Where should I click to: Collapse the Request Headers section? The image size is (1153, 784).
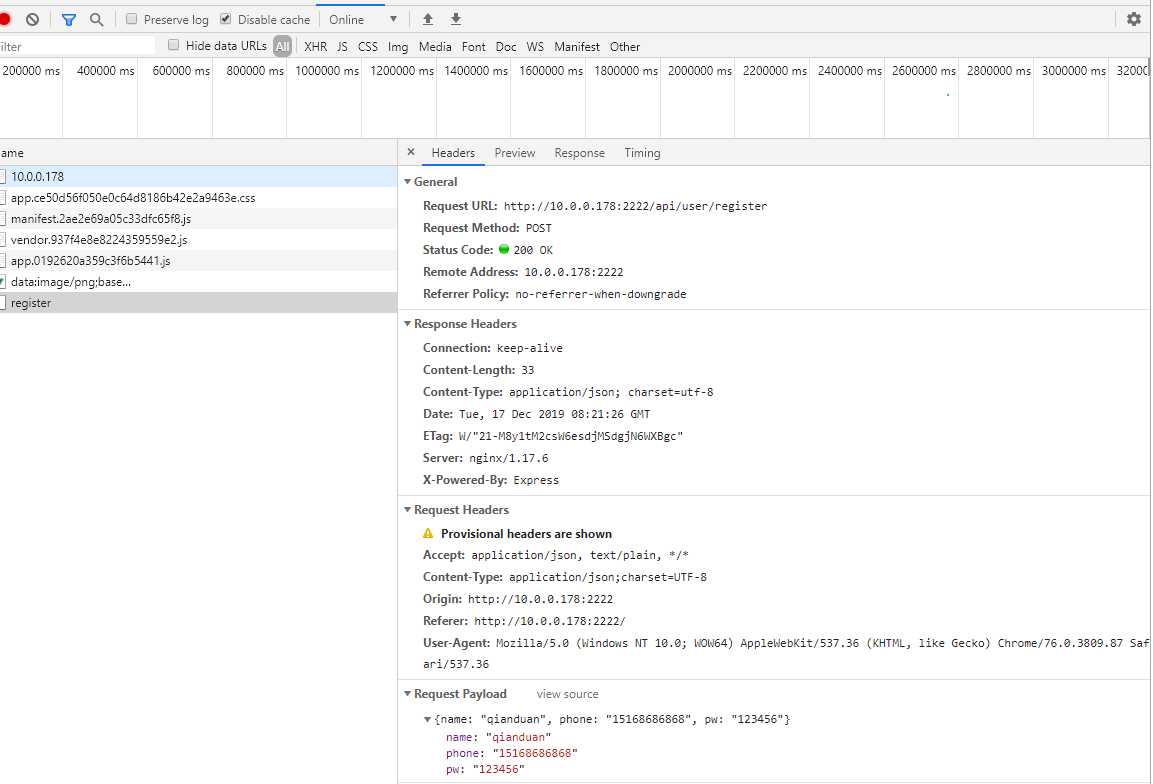pyautogui.click(x=407, y=510)
